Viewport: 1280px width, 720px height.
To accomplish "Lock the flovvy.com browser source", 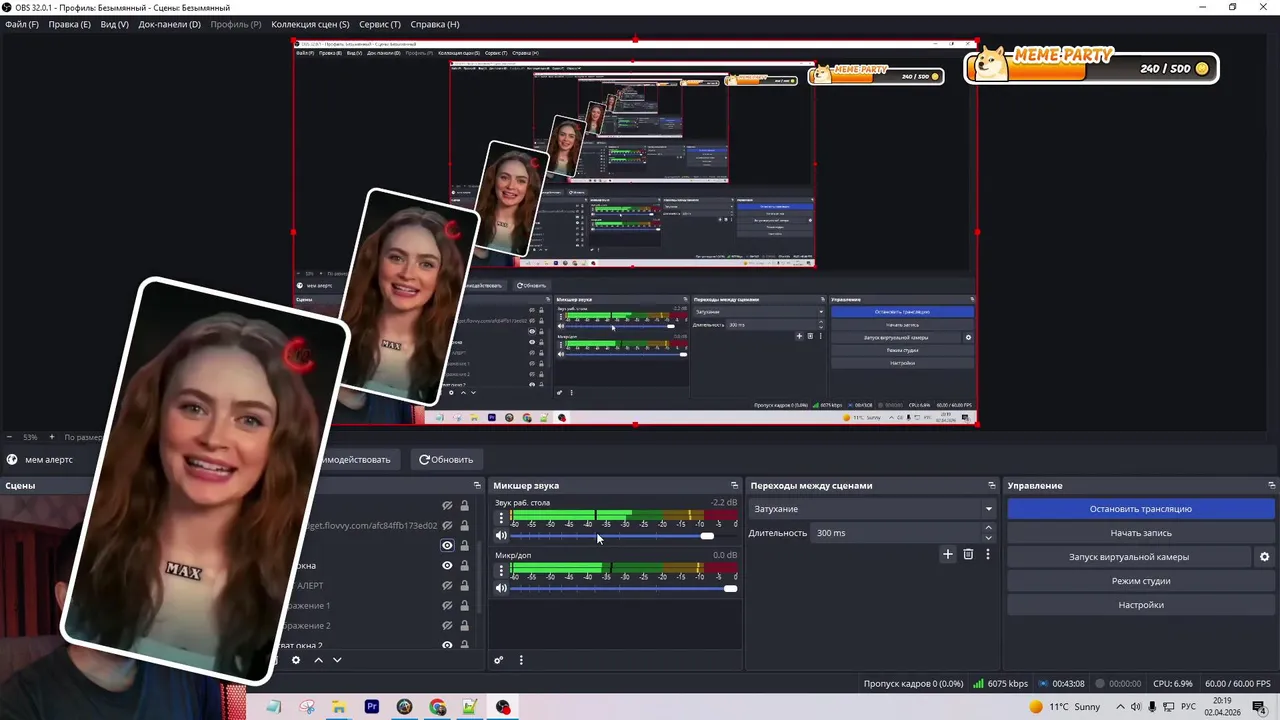I will tap(464, 526).
